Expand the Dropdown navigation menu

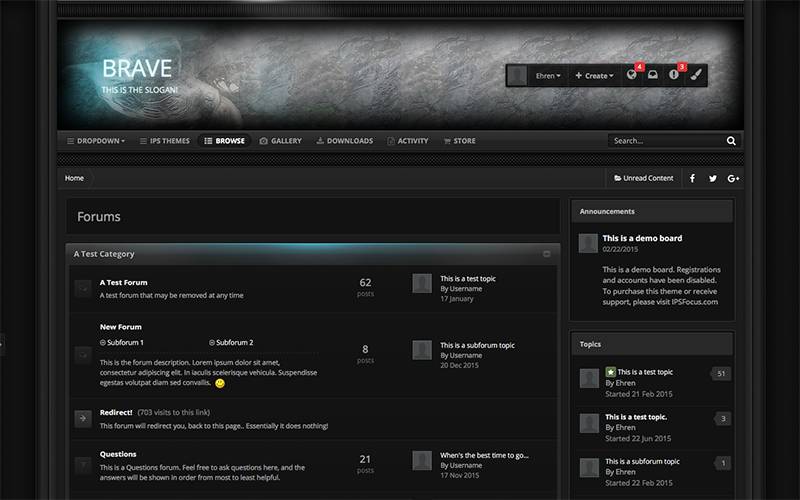(96, 141)
